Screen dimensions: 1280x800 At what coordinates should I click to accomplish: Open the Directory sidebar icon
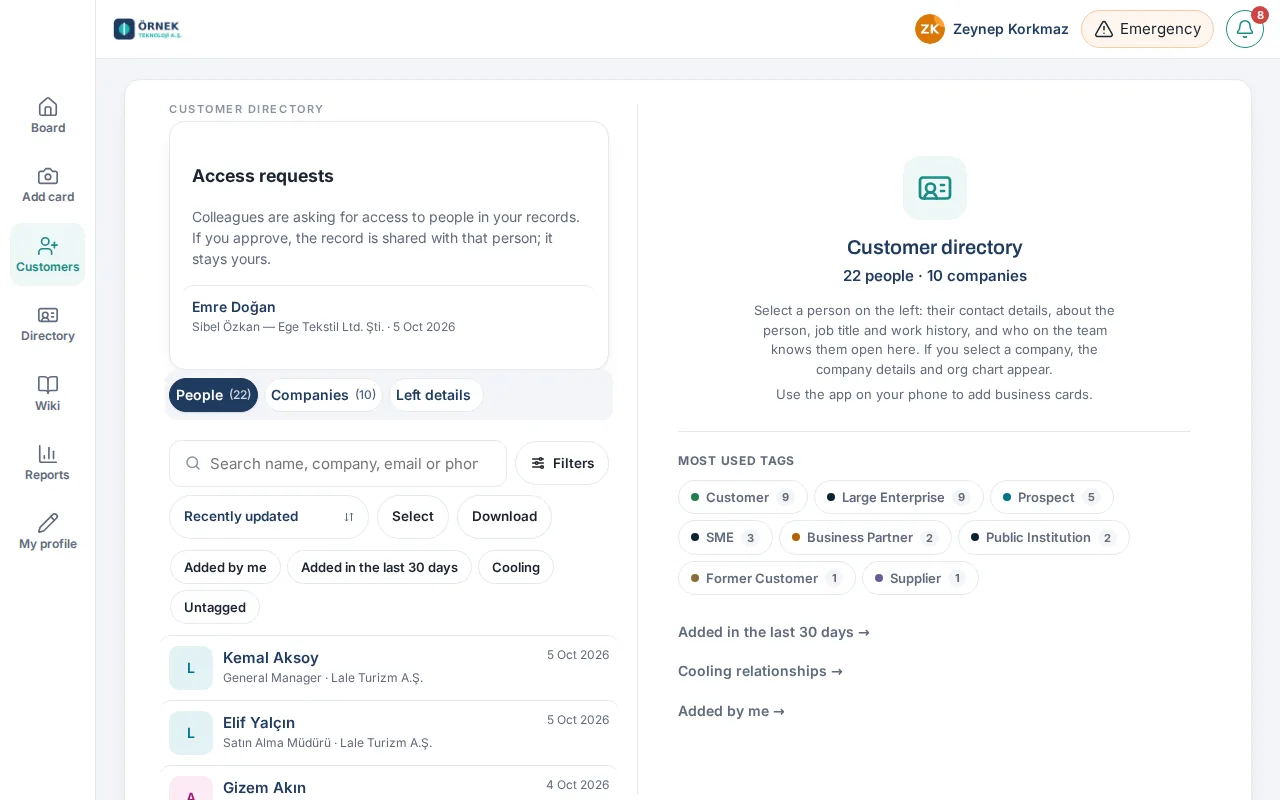(x=48, y=315)
